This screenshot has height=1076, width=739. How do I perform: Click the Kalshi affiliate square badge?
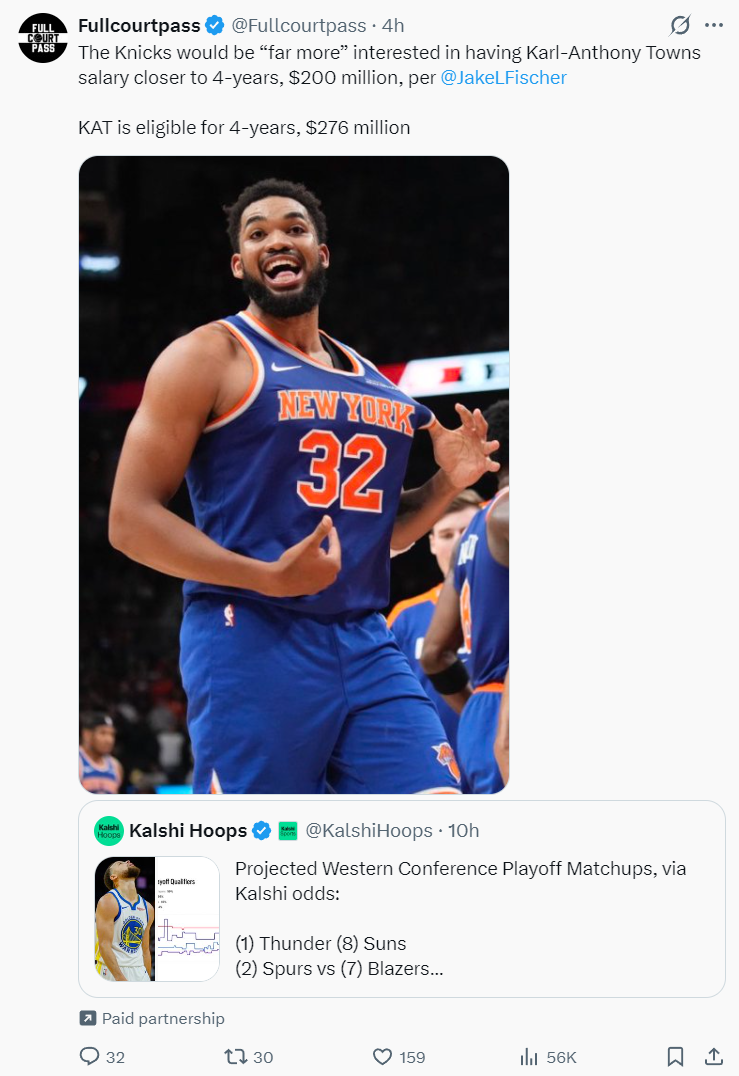pyautogui.click(x=288, y=831)
